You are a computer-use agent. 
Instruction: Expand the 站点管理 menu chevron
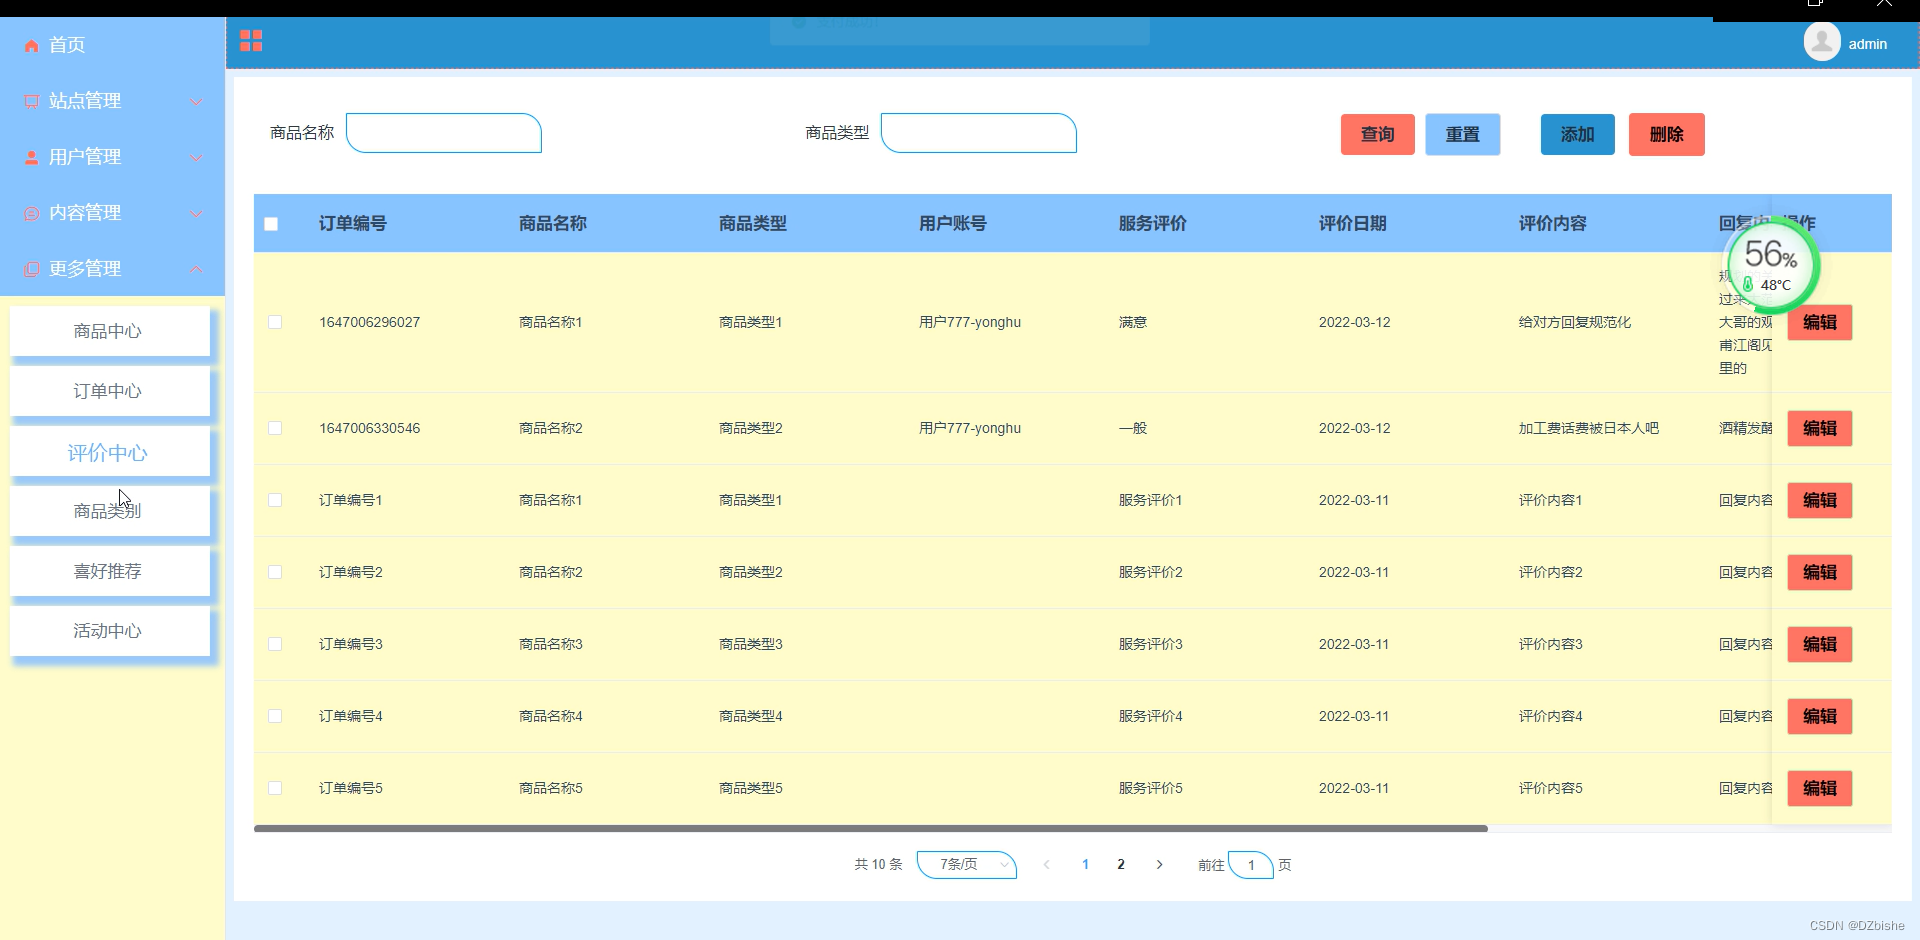pyautogui.click(x=196, y=101)
